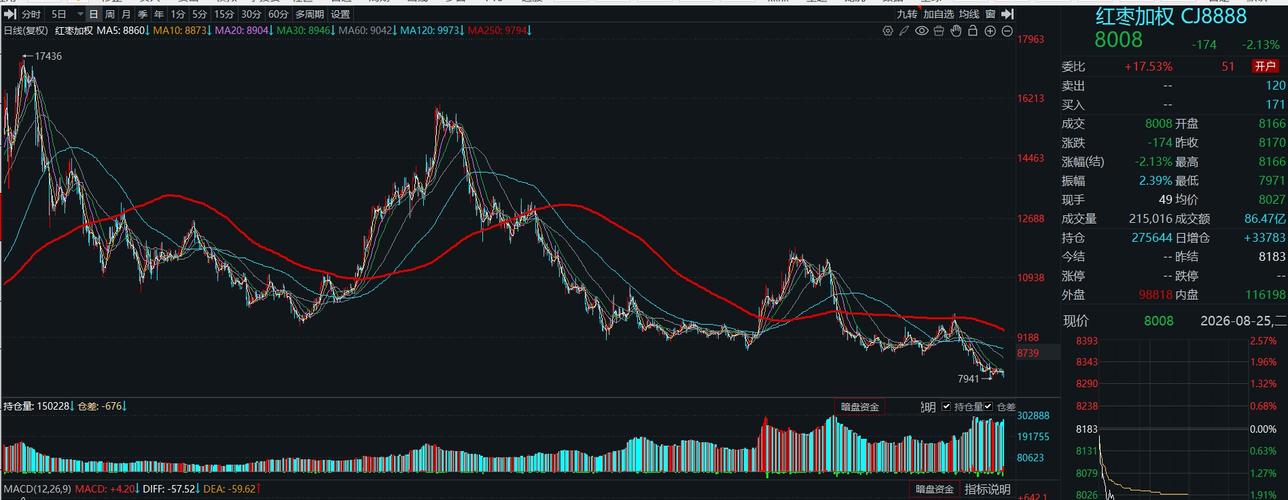Image resolution: width=1288 pixels, height=500 pixels.
Task: Switch to the 1分 minute chart
Action: (x=178, y=14)
